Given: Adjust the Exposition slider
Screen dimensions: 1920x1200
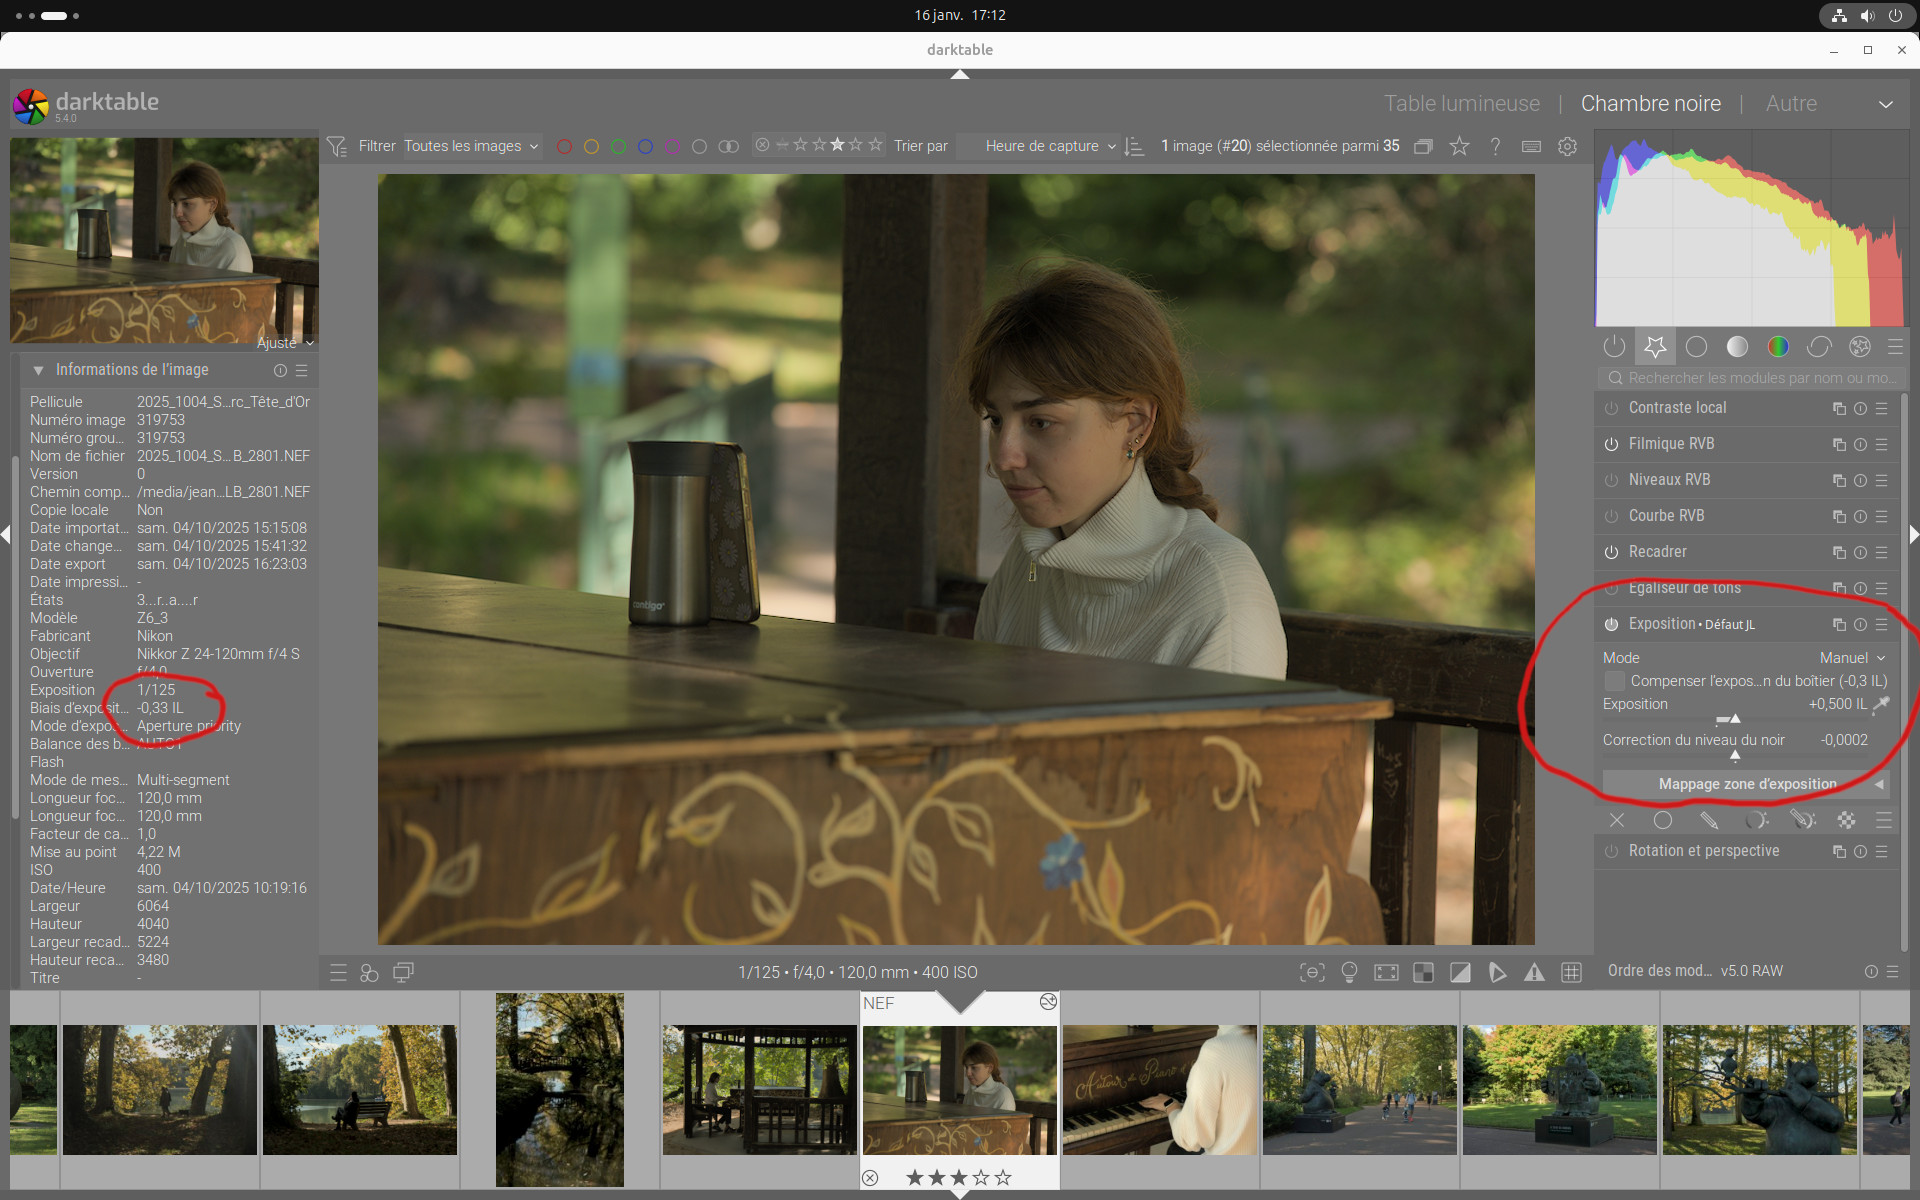Looking at the screenshot, I should coord(1734,718).
